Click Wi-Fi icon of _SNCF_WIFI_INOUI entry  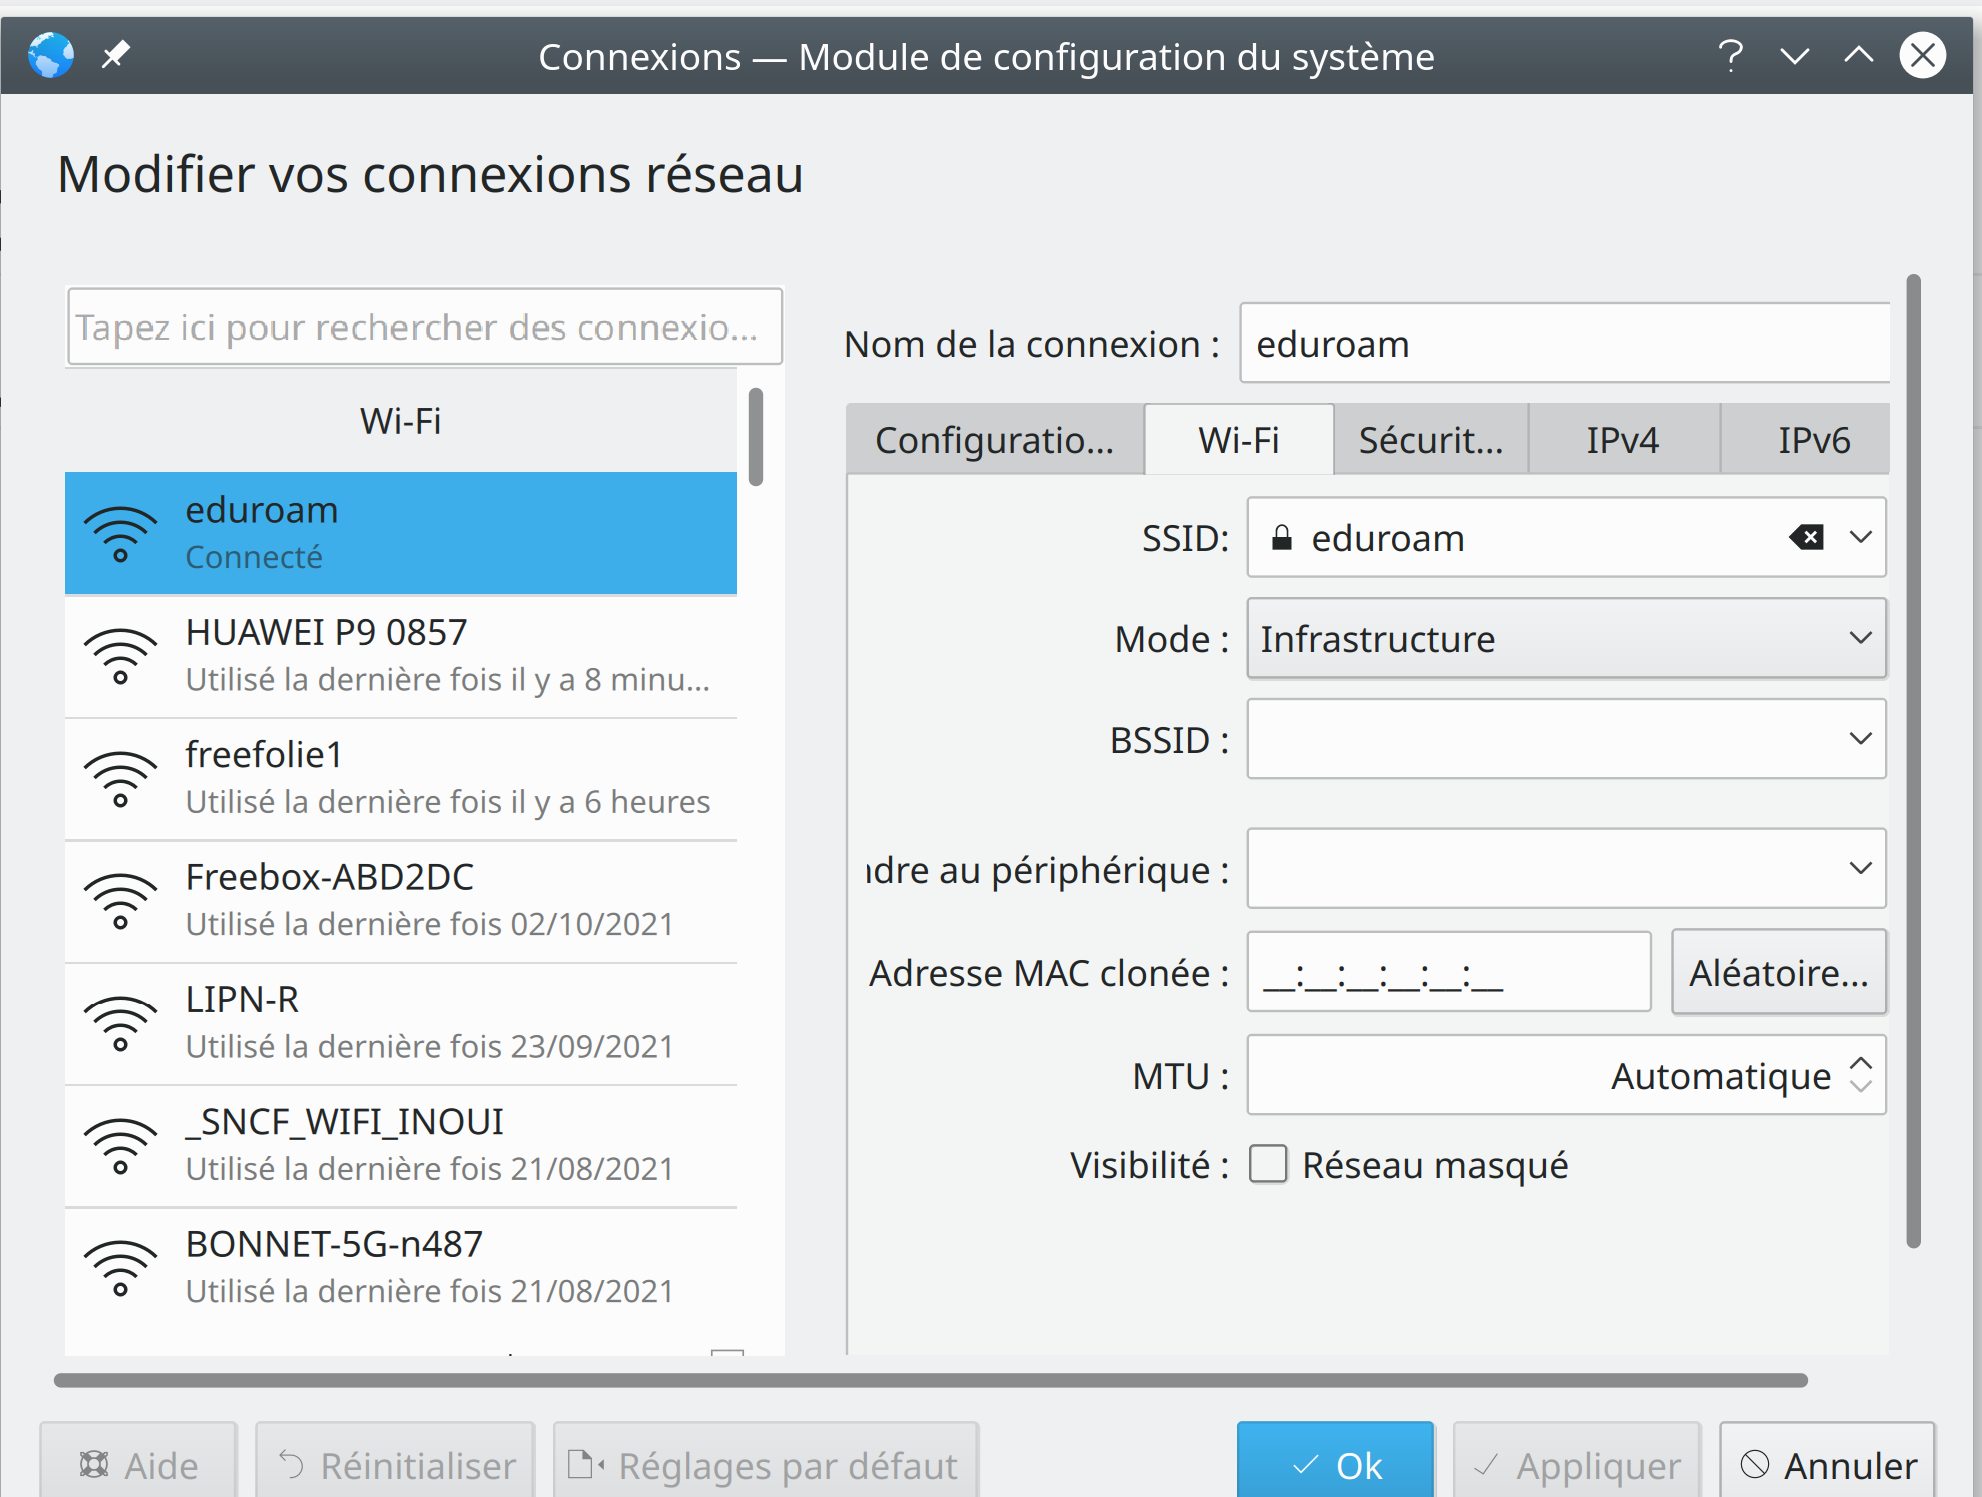click(x=120, y=1146)
